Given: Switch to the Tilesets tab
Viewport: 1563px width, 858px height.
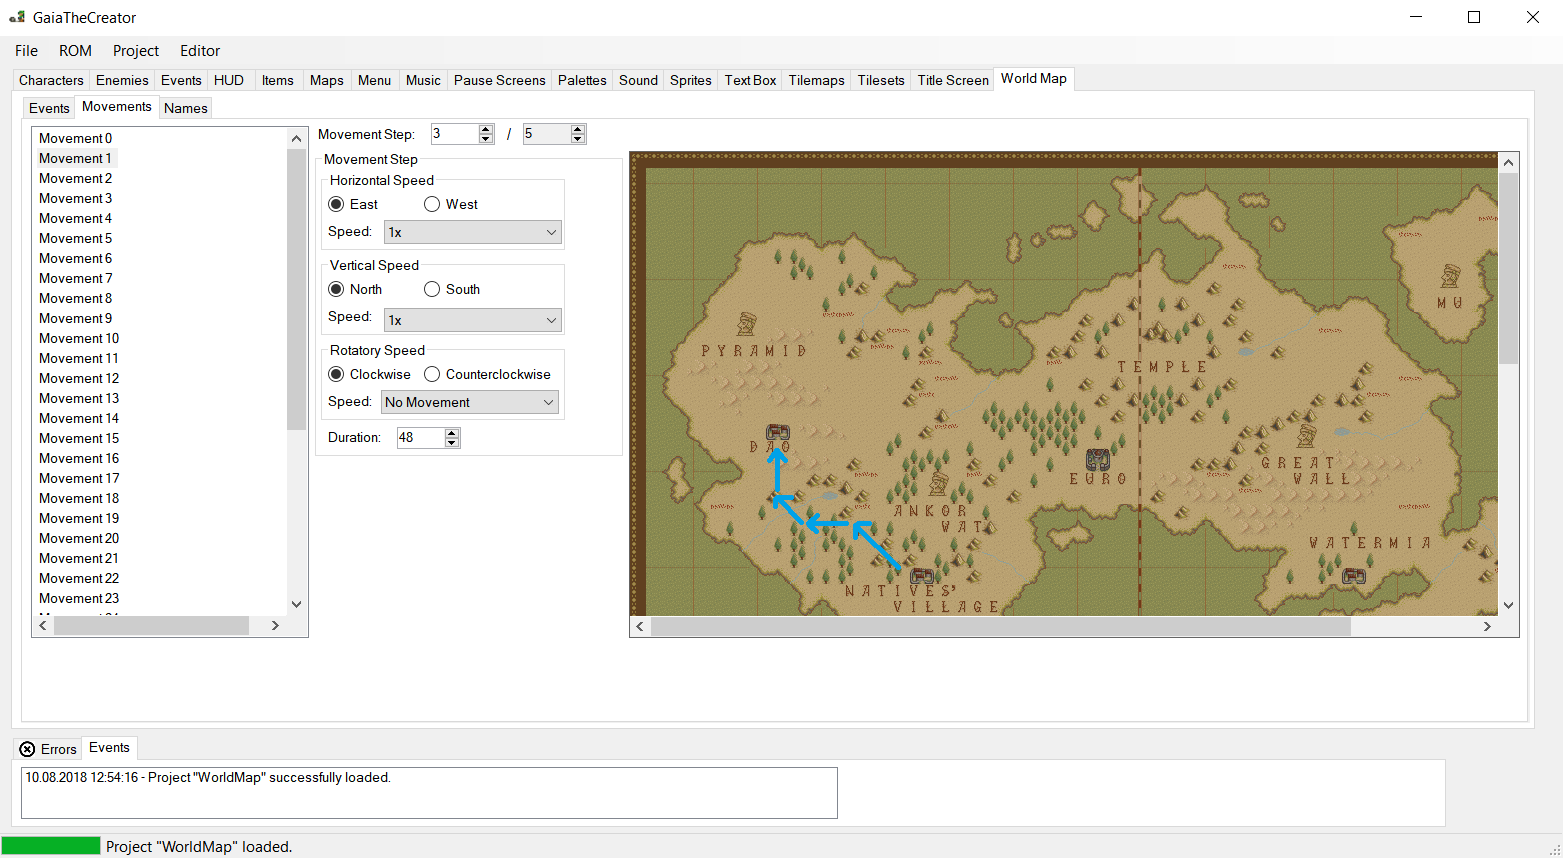Looking at the screenshot, I should click(880, 80).
